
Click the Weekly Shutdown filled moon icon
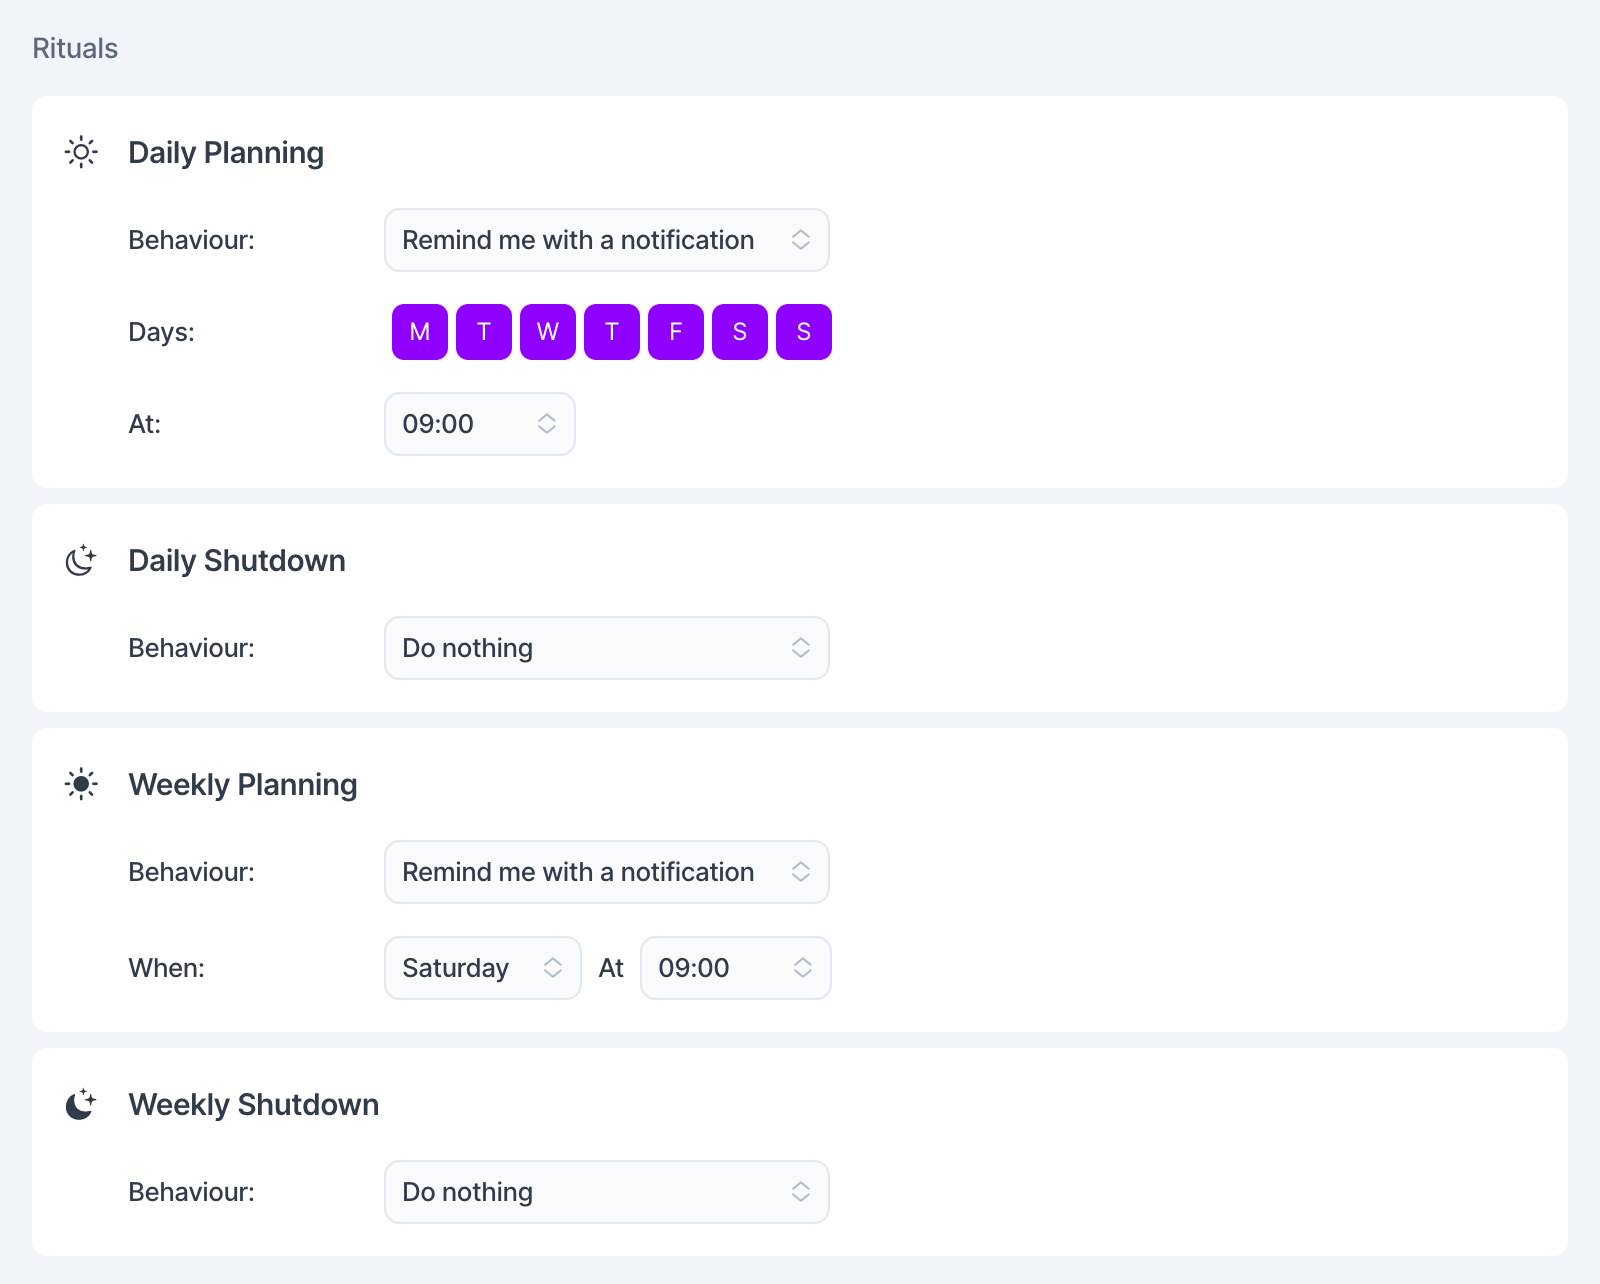tap(81, 1104)
